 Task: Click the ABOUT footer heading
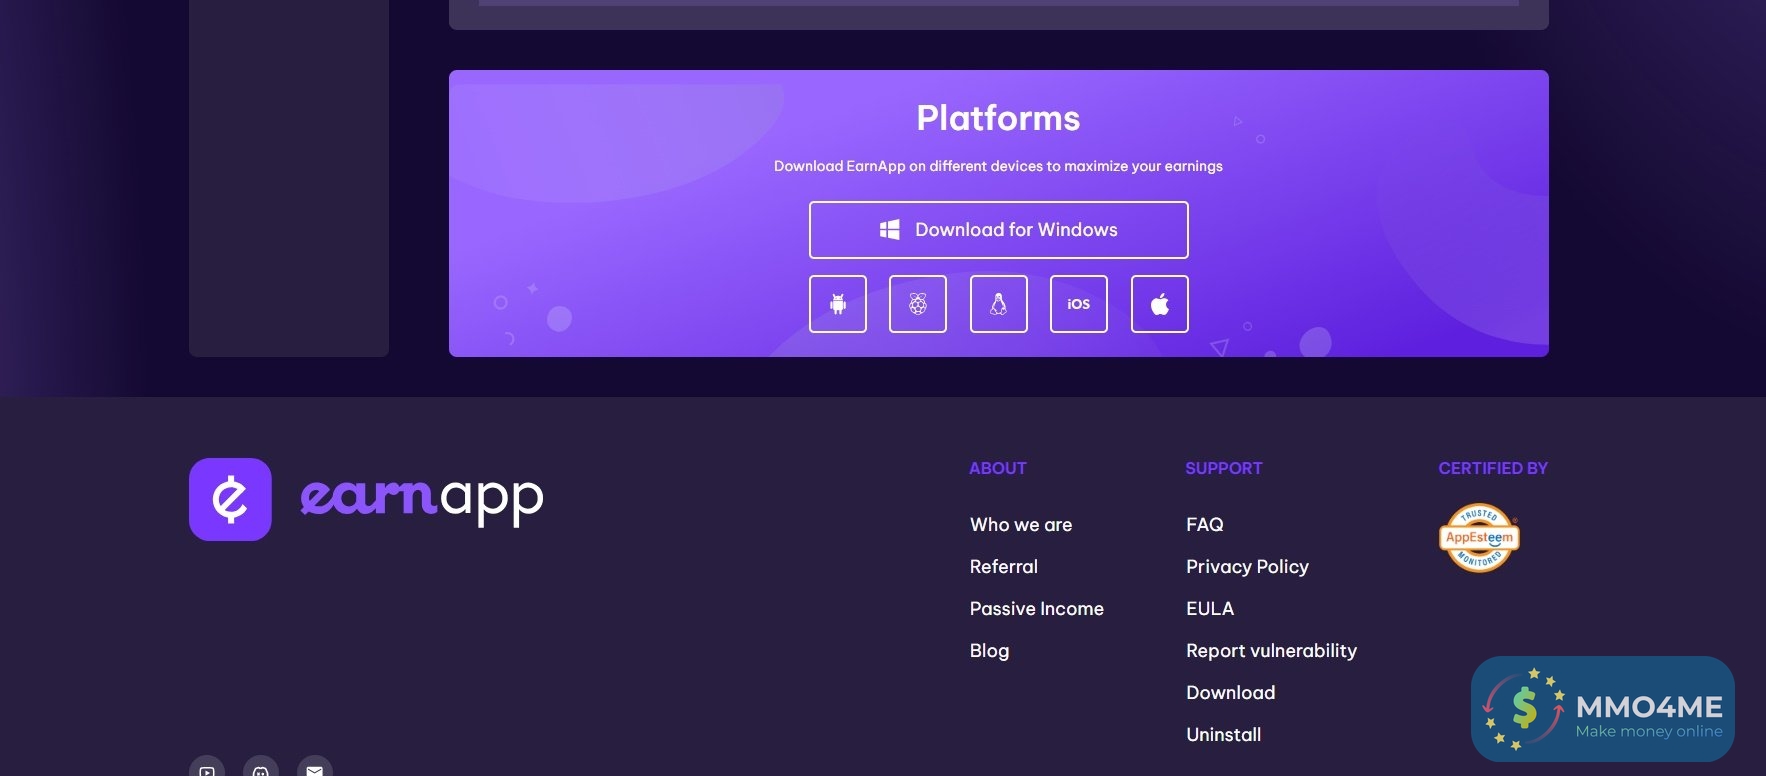[x=998, y=468]
